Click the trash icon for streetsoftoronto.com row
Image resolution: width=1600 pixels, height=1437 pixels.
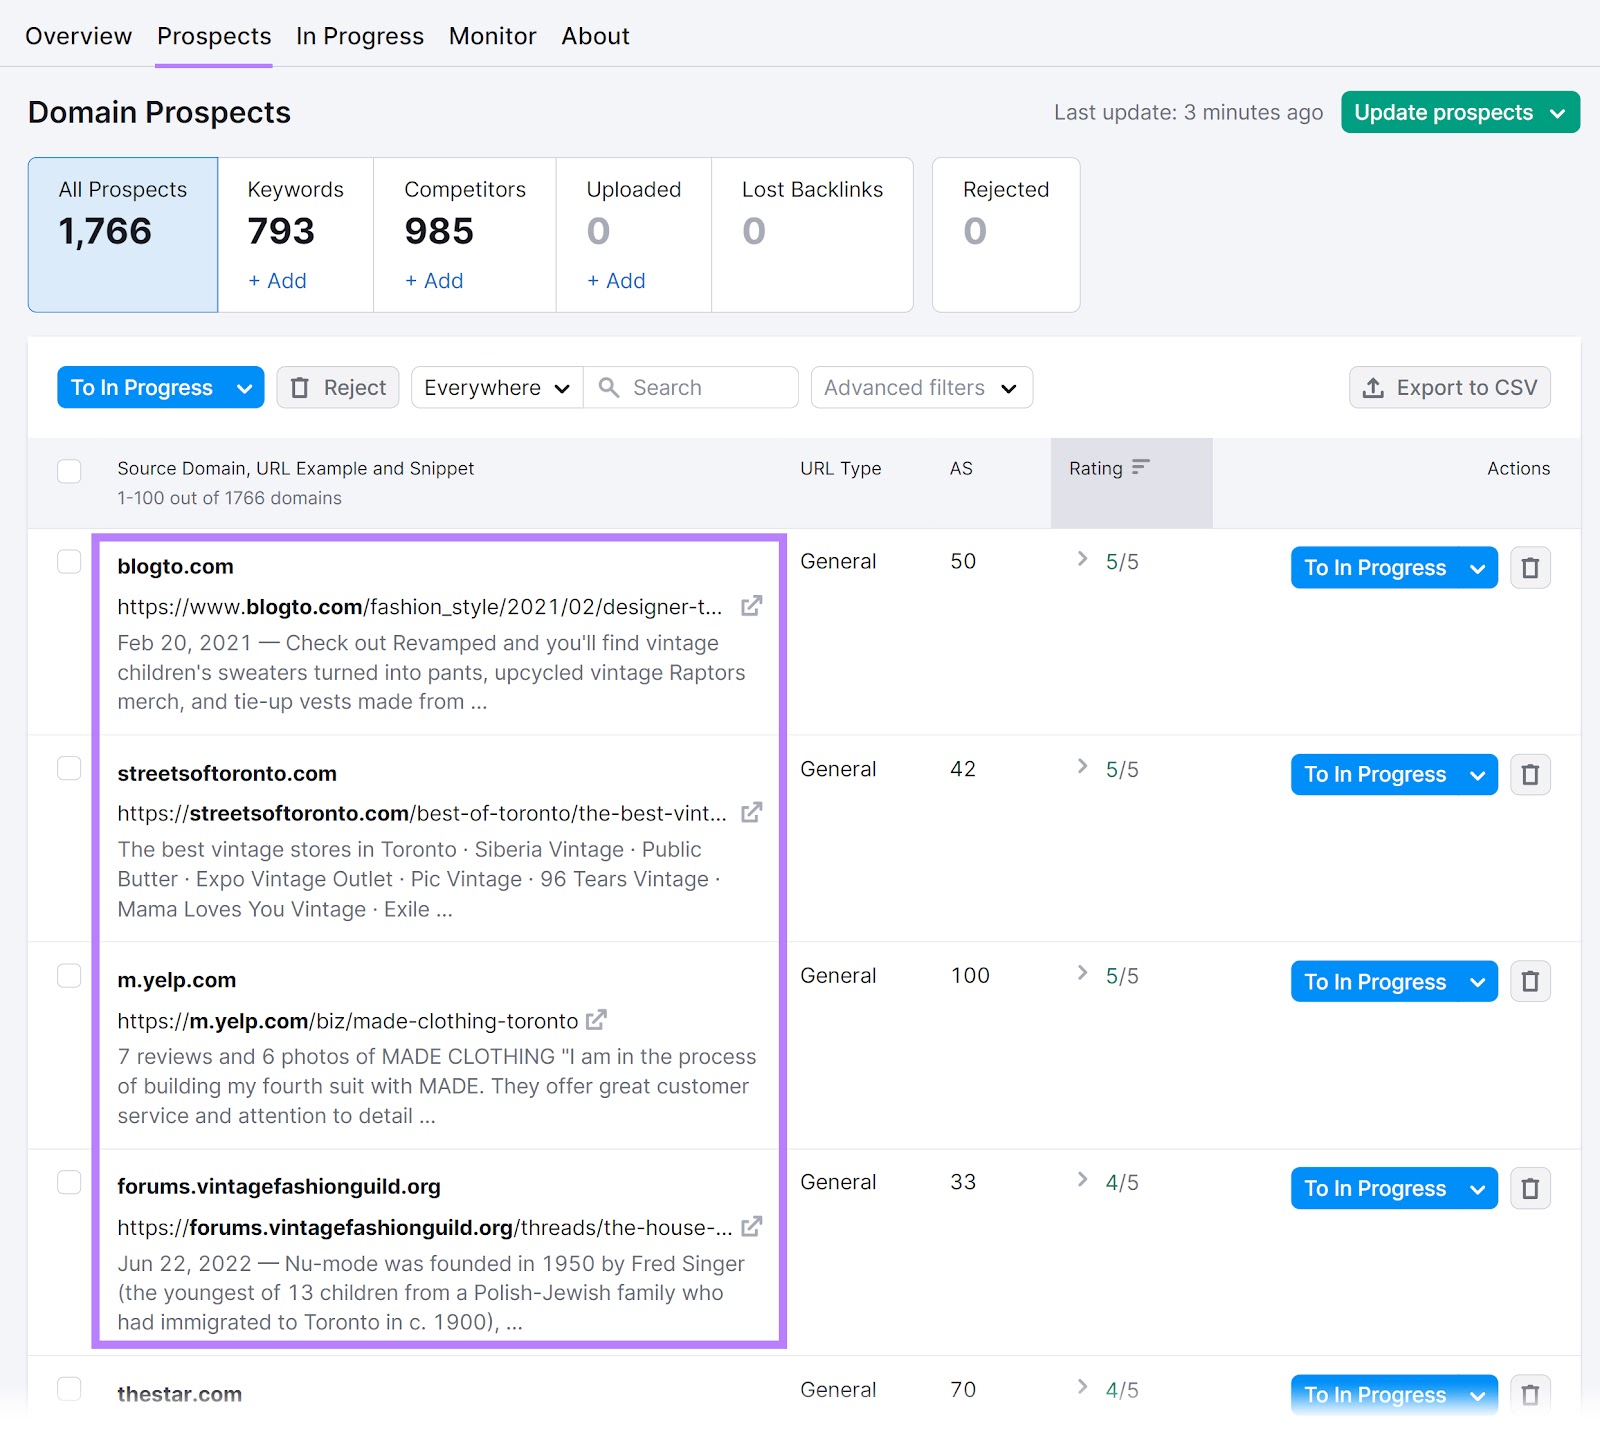pos(1530,774)
